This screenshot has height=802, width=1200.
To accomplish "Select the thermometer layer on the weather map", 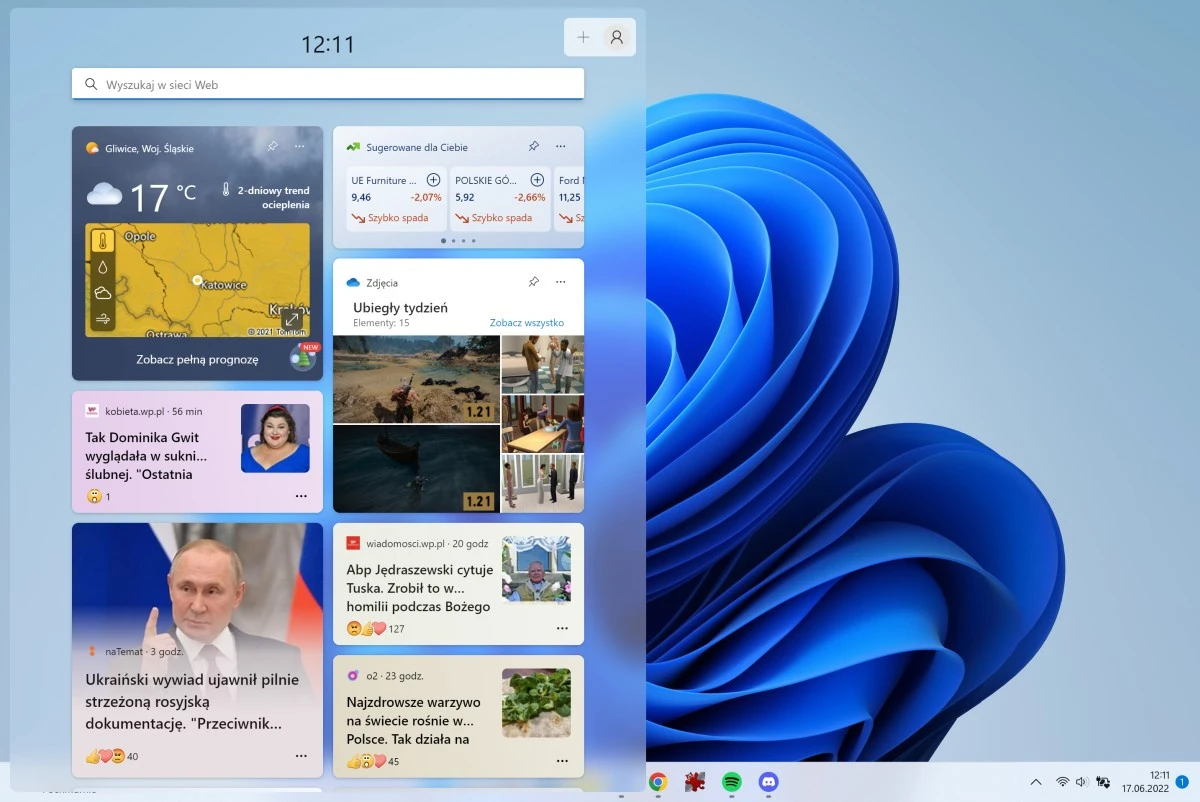I will click(x=103, y=240).
